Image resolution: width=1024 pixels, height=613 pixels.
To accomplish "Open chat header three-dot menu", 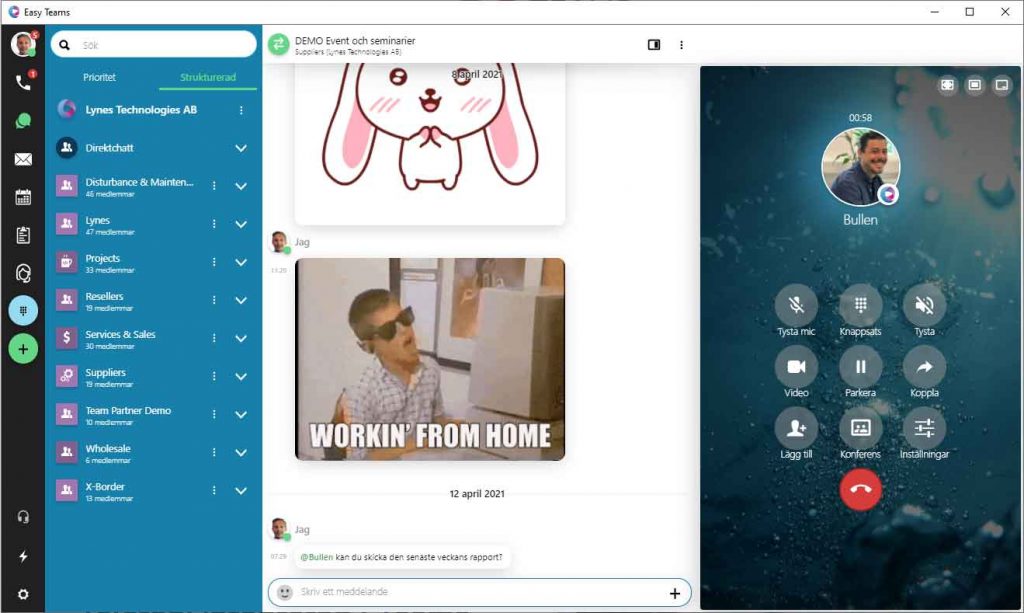I will (x=681, y=45).
